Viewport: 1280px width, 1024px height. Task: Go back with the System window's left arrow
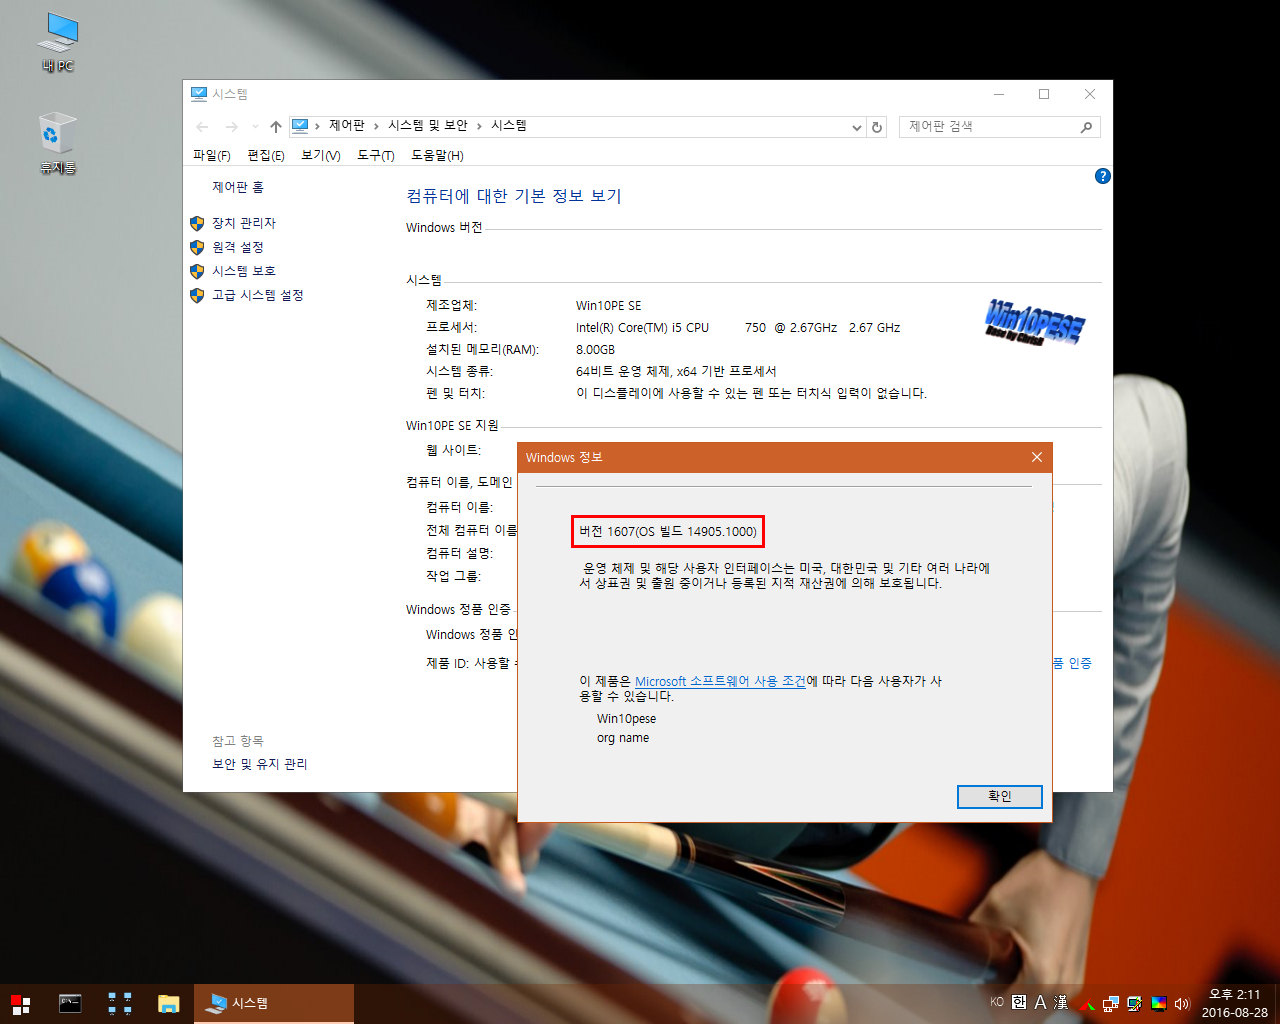coord(203,127)
